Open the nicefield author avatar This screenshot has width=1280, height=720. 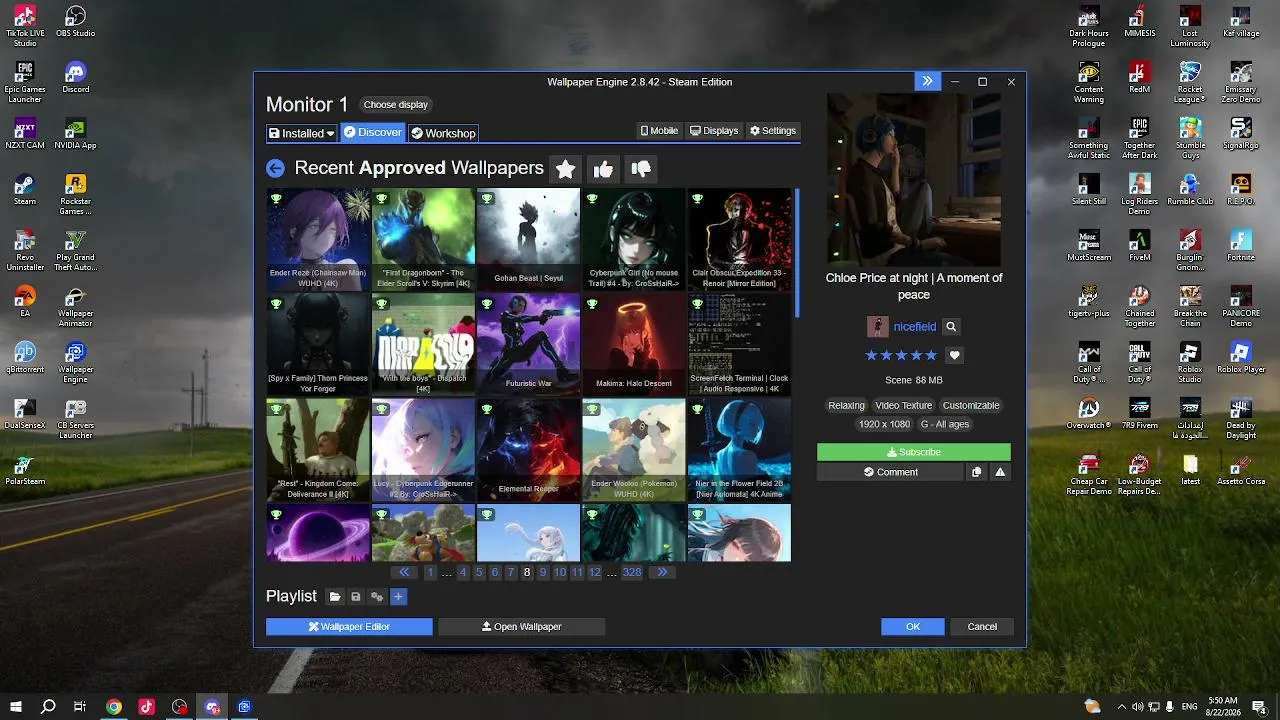[x=877, y=327]
